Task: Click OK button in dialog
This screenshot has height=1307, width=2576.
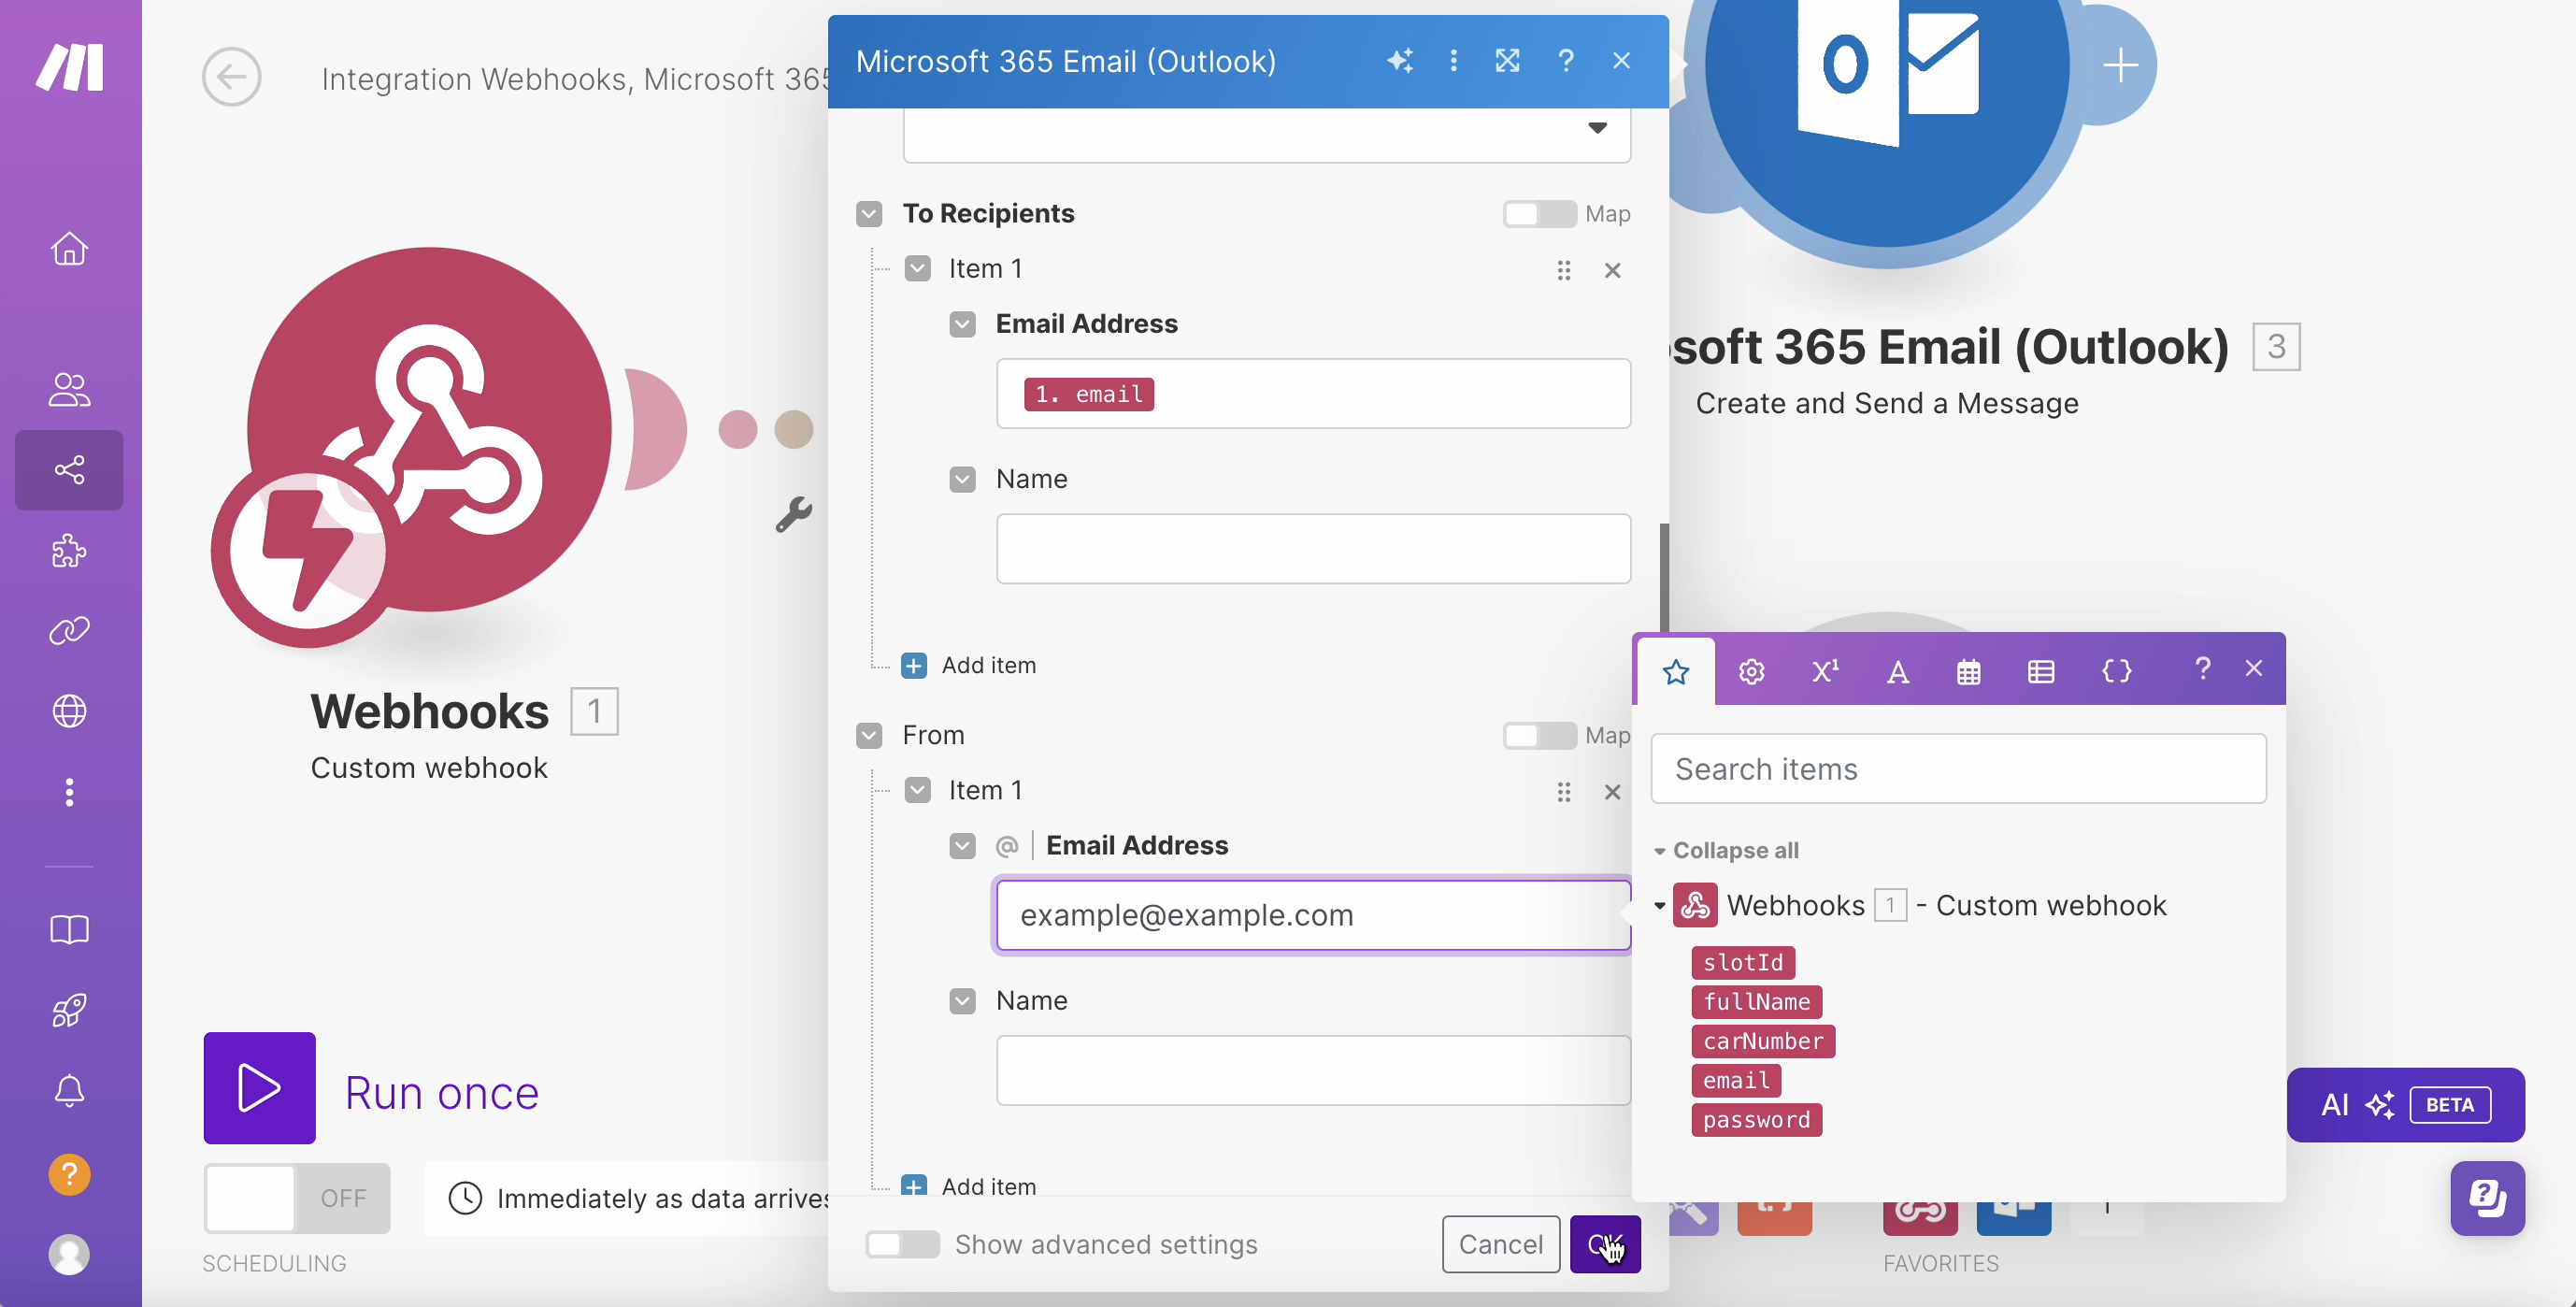Action: point(1605,1244)
